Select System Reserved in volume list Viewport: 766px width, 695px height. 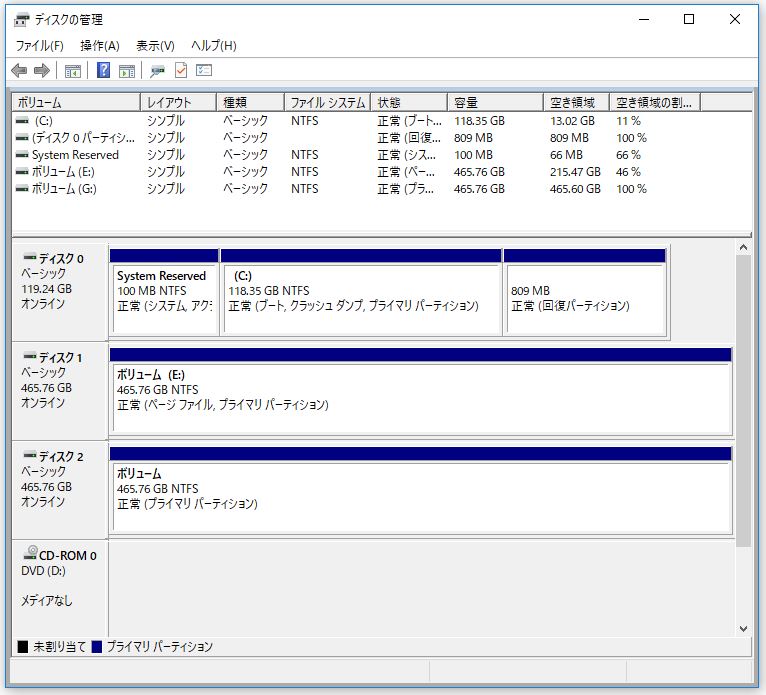(75, 155)
